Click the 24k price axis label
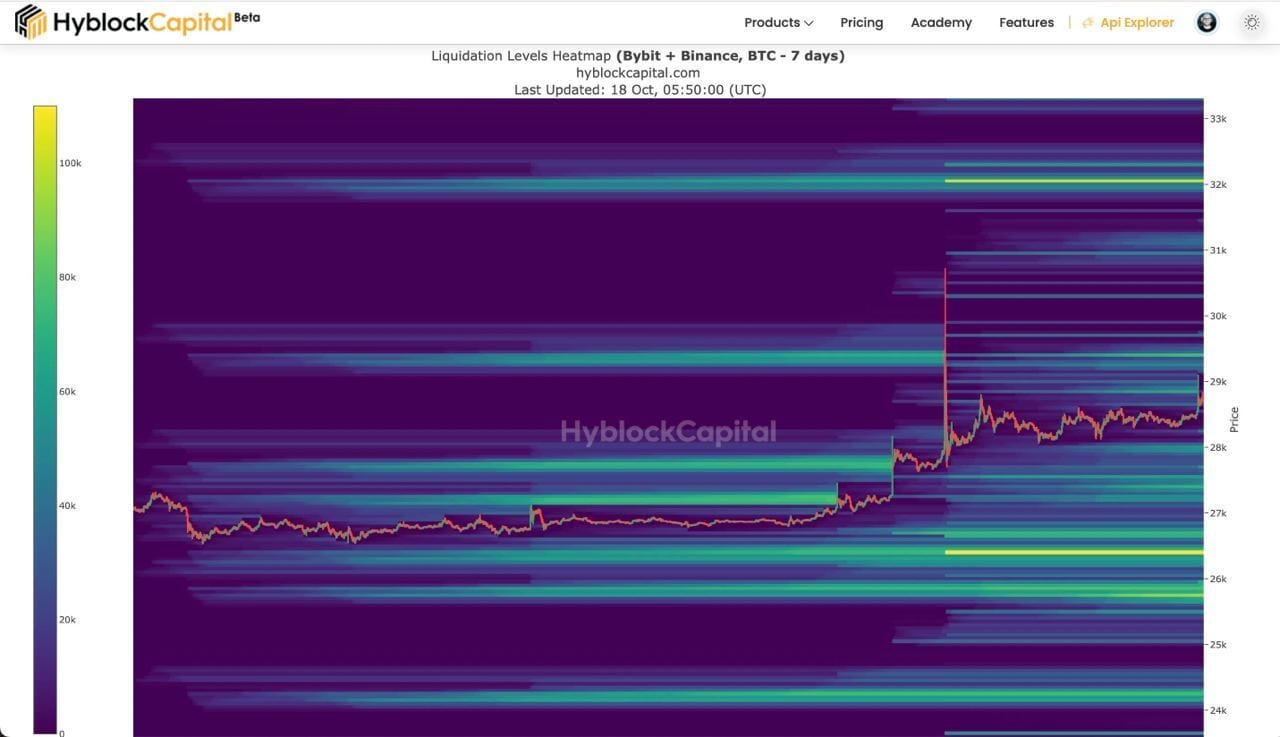1280x737 pixels. [1218, 711]
